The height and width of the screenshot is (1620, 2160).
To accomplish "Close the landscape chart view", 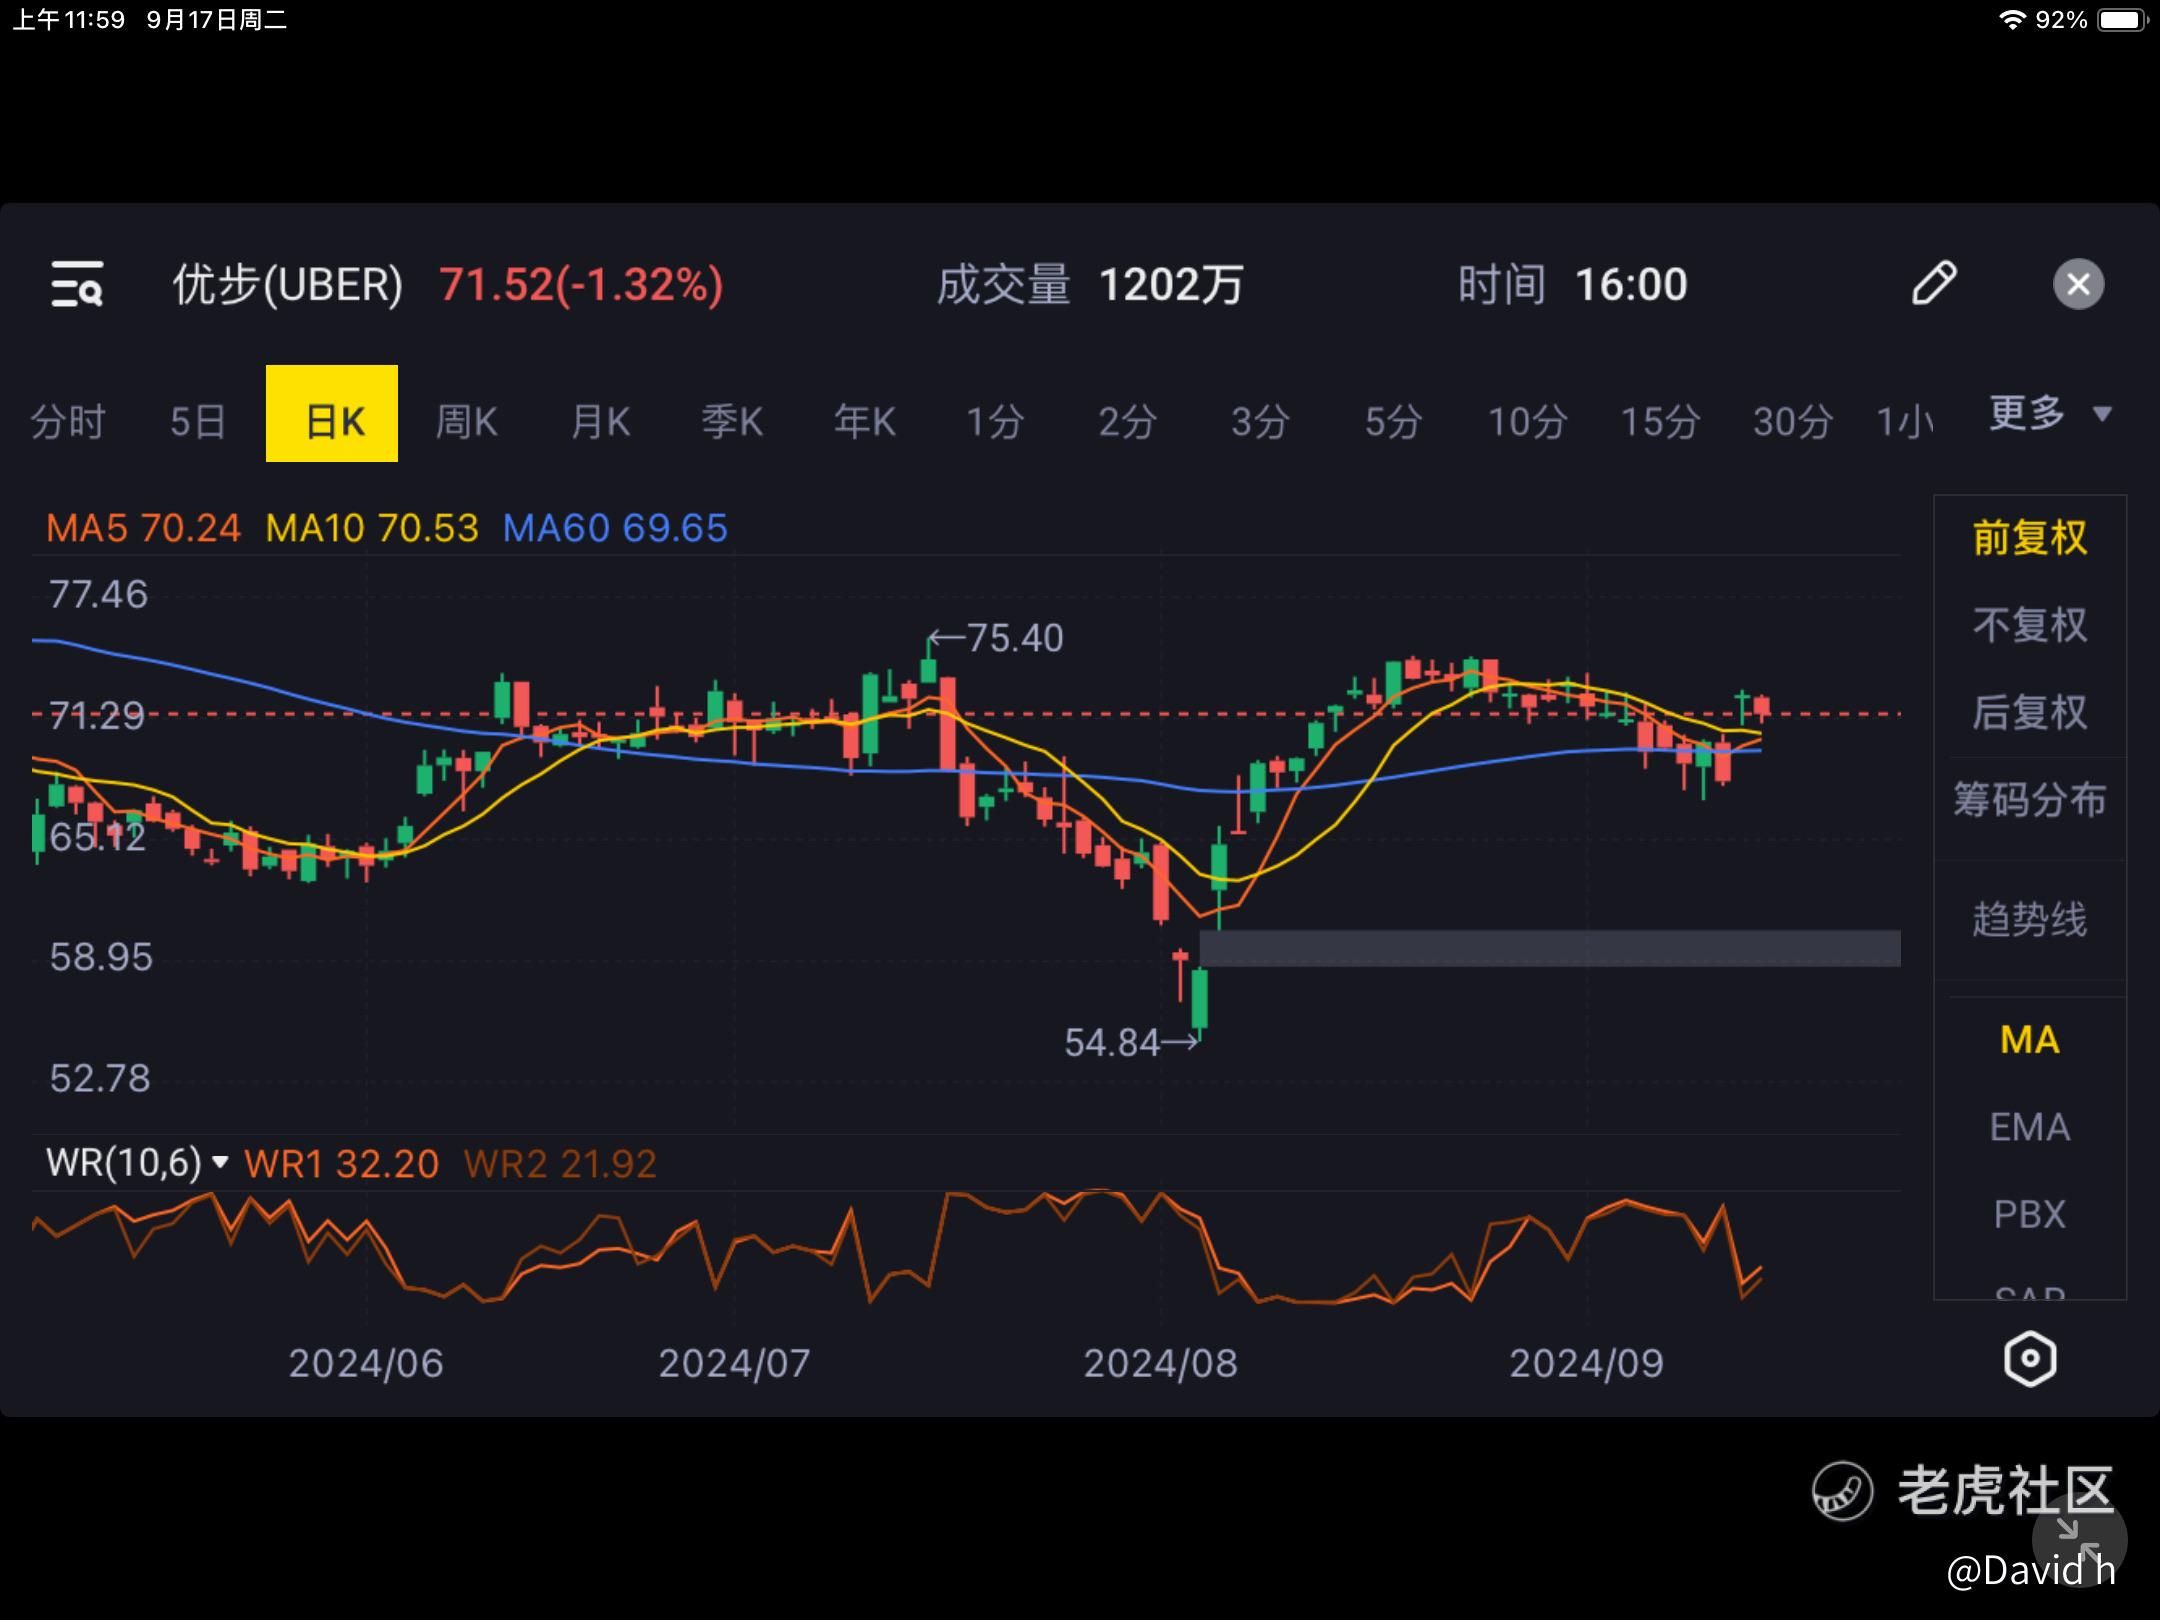I will point(2079,285).
